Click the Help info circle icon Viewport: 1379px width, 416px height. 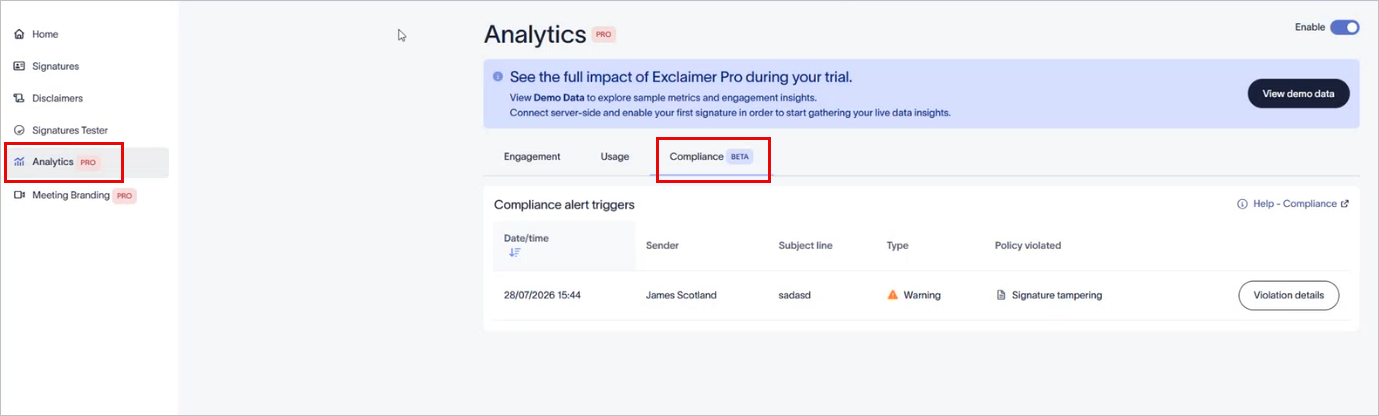point(1242,204)
